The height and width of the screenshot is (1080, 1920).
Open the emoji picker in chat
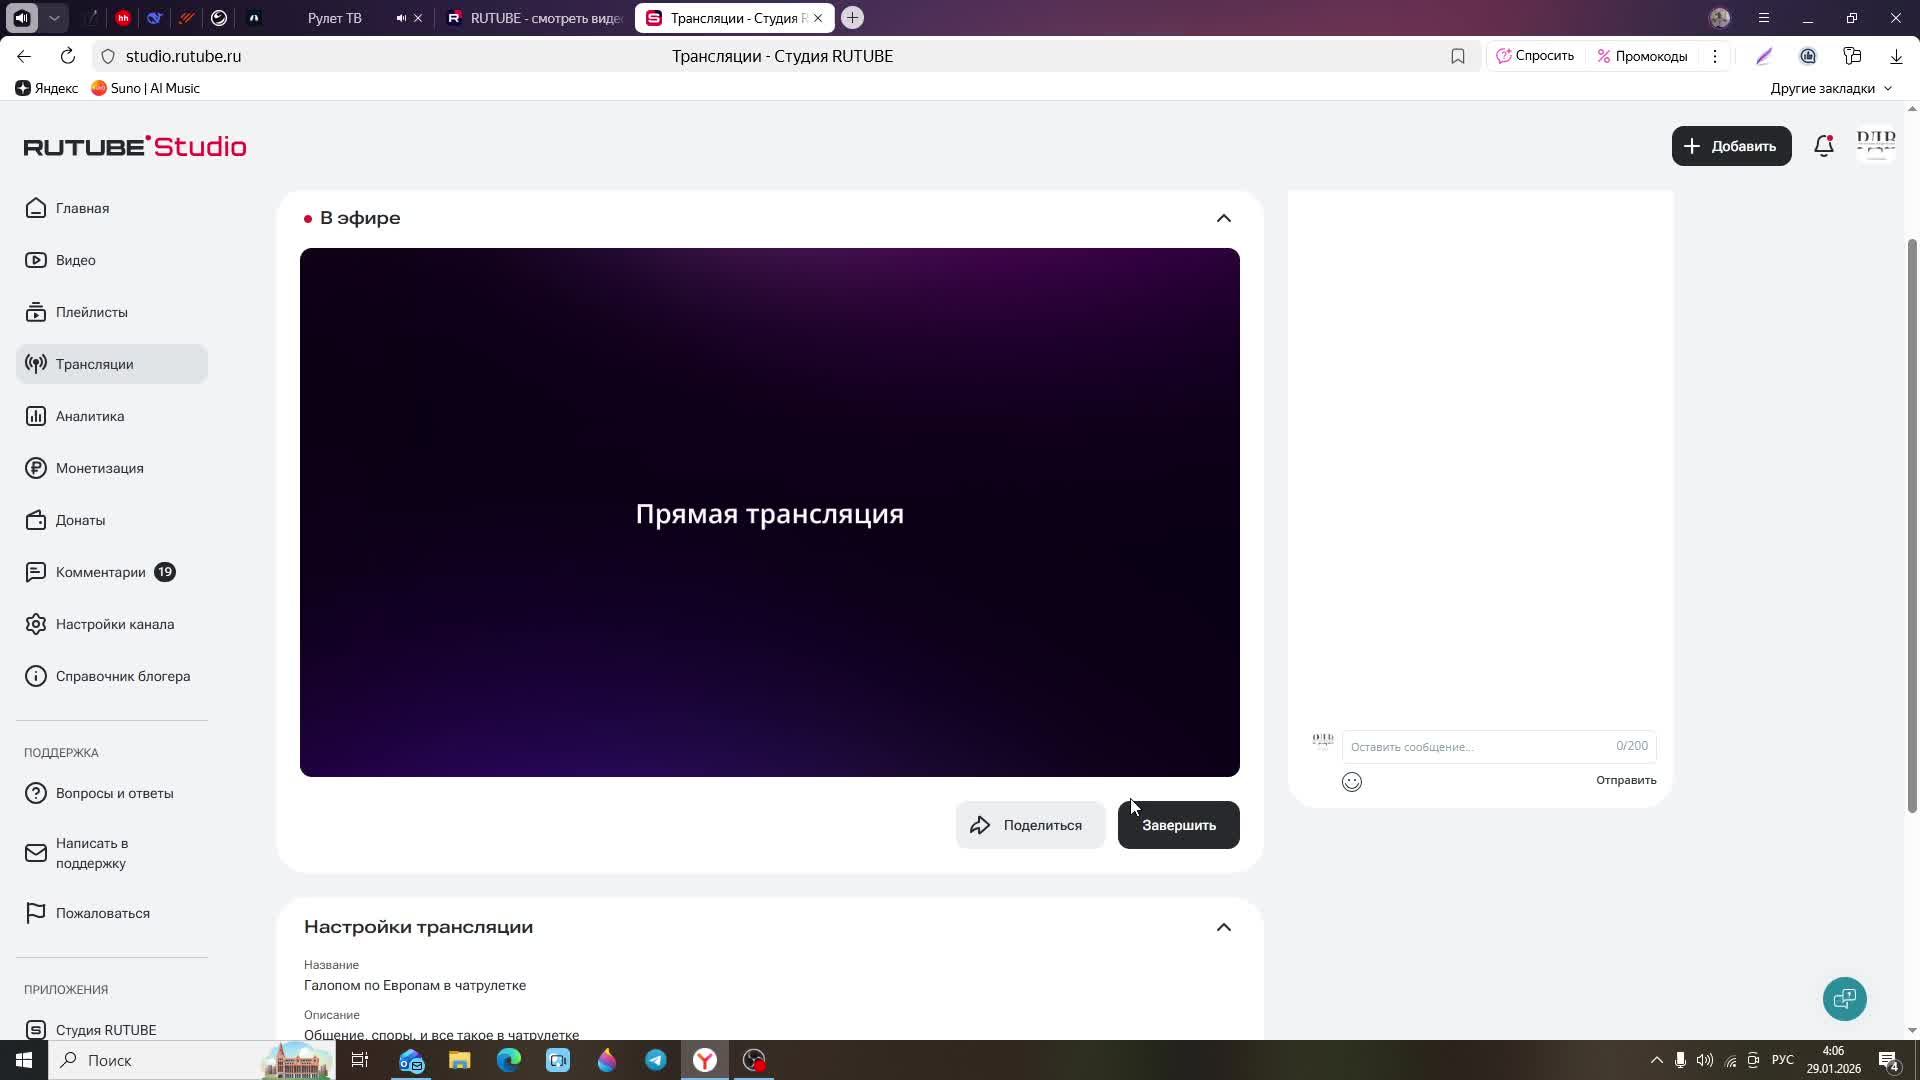pyautogui.click(x=1351, y=782)
